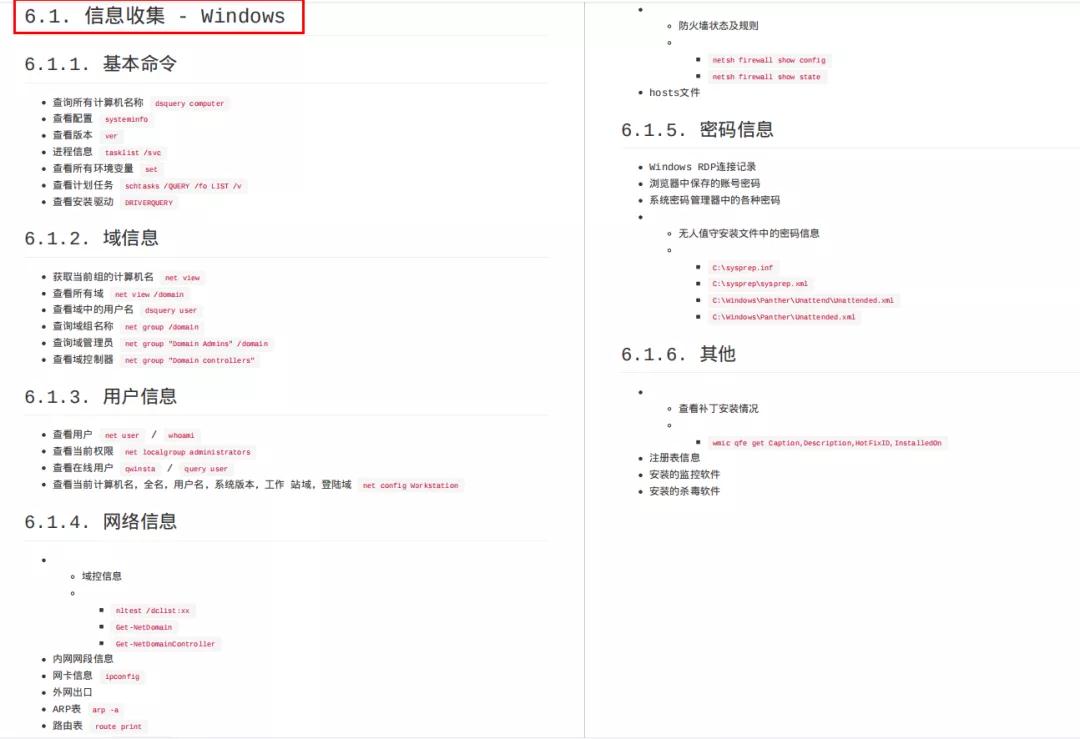
Task: Select the 6.1.1. 基本命令 heading
Action: pos(101,64)
